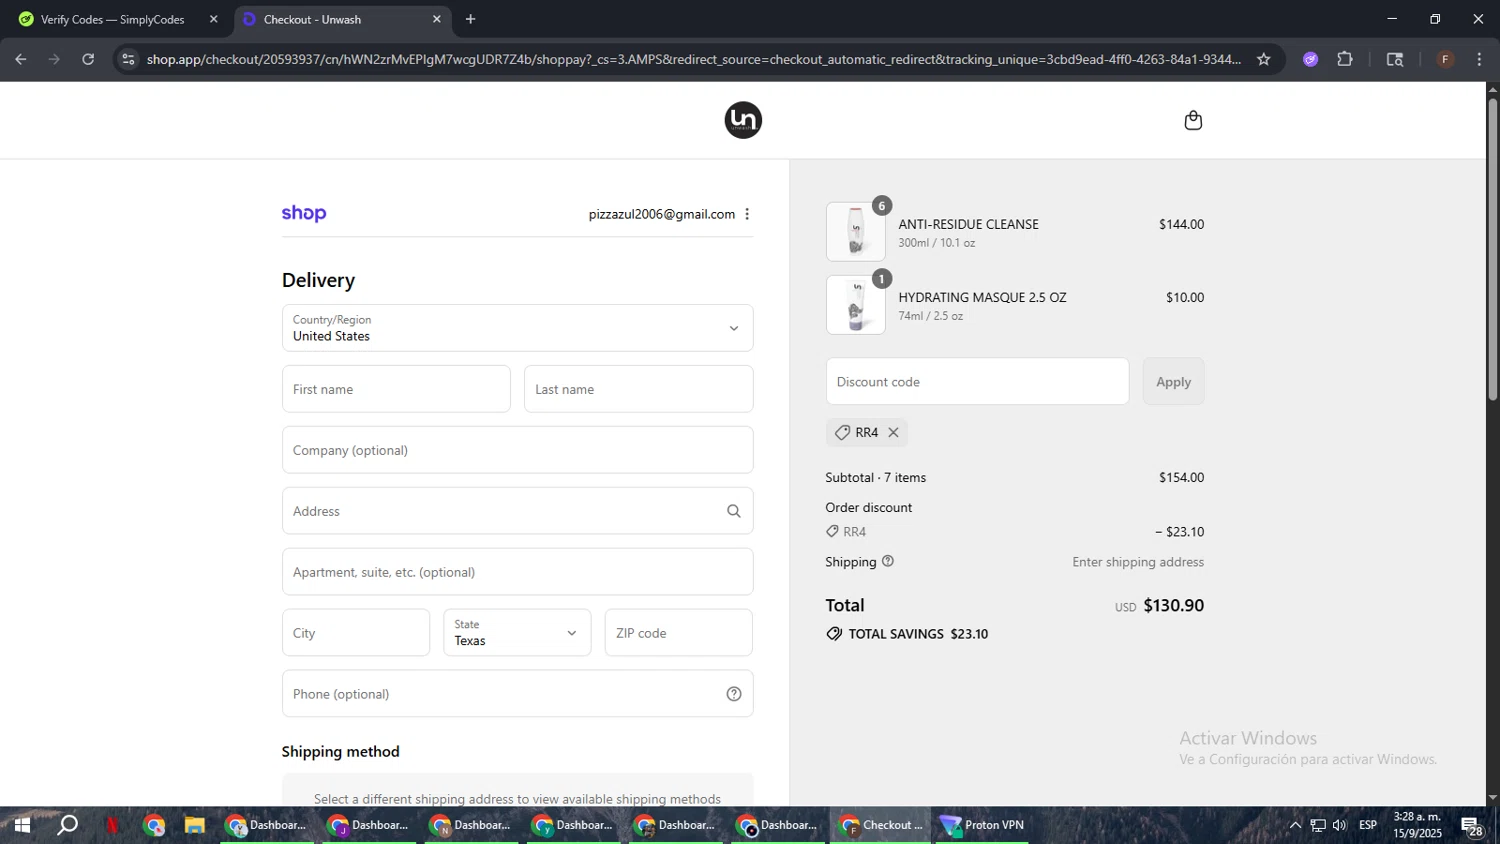Click the City field
Screen dimensions: 1500x844
click(x=356, y=633)
